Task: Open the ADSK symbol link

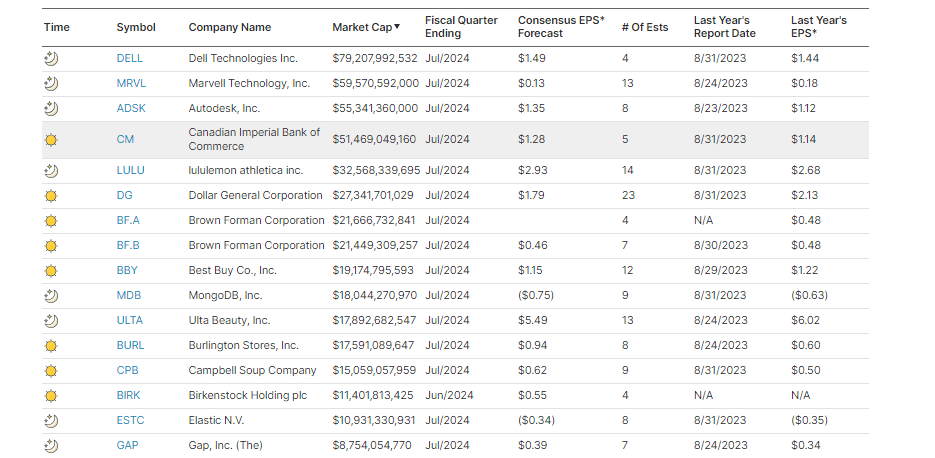Action: [131, 108]
